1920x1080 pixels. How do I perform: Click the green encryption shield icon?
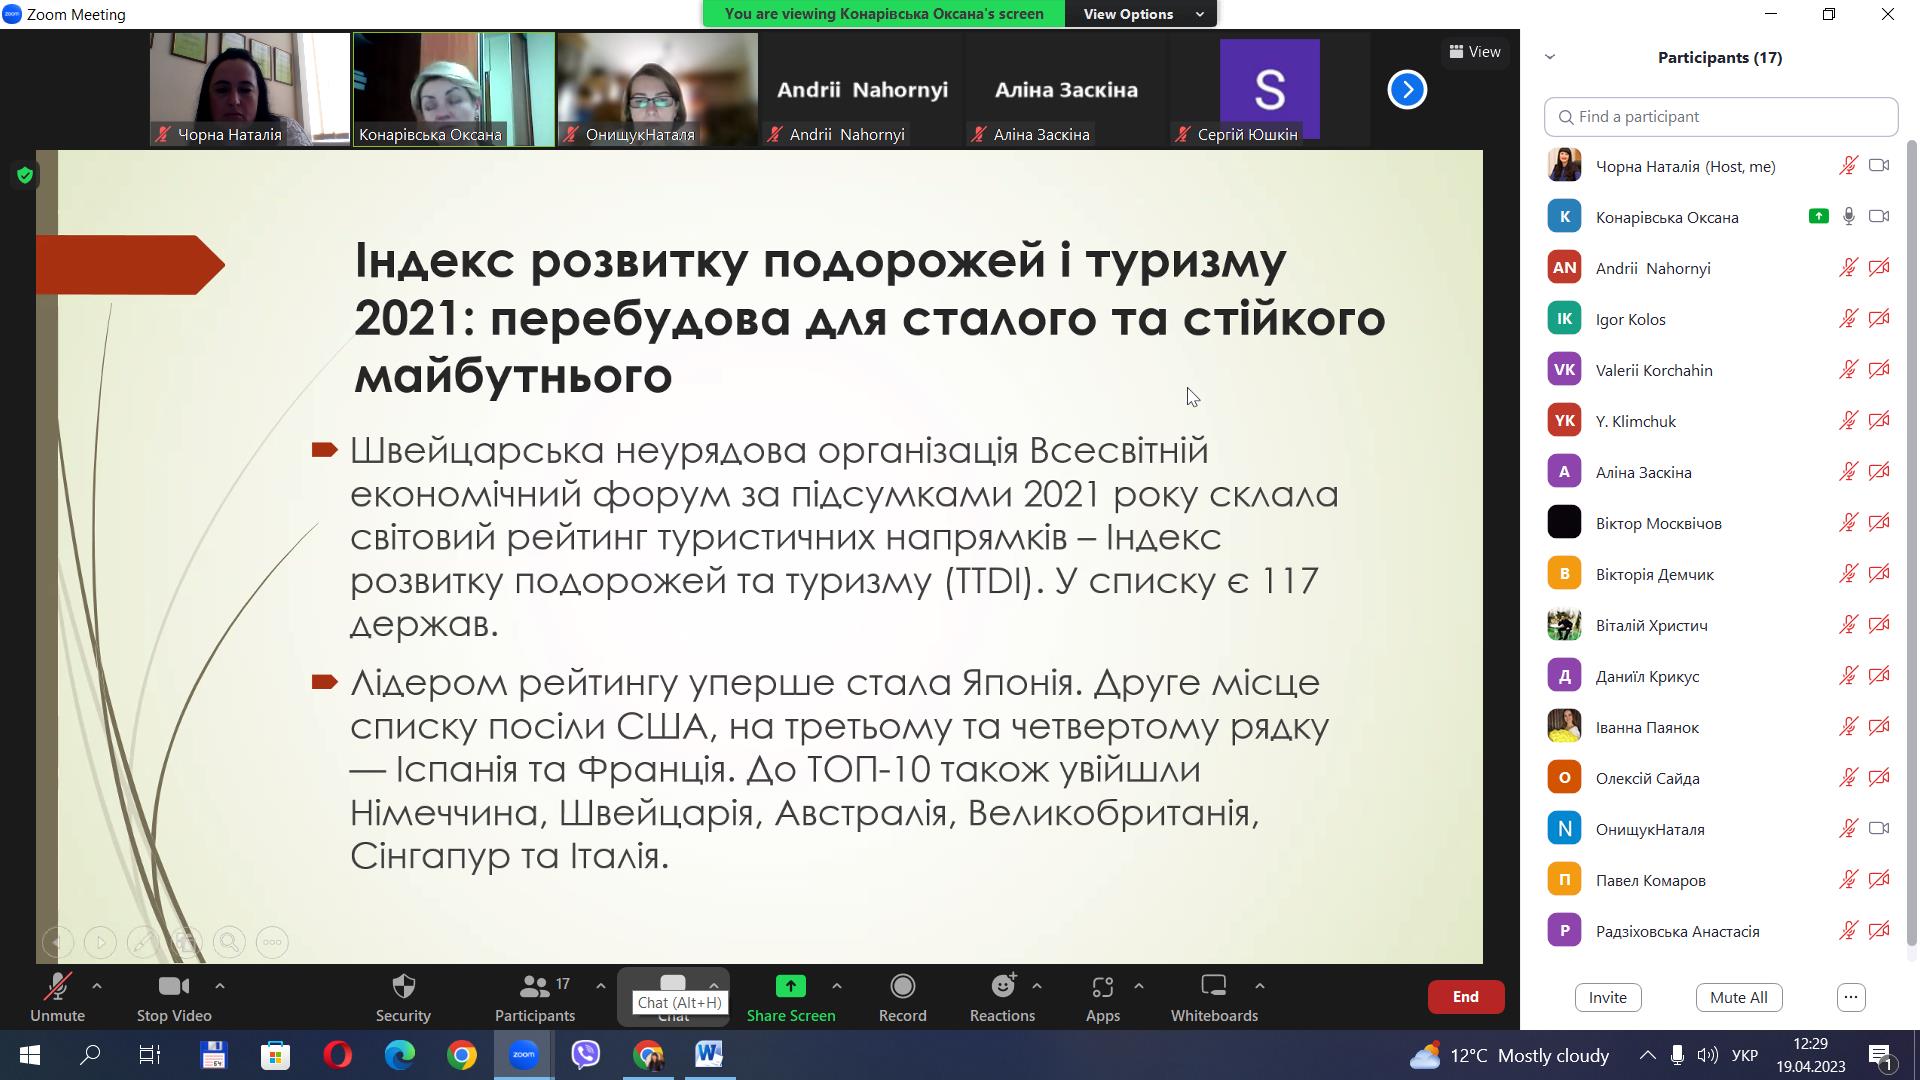(x=25, y=176)
